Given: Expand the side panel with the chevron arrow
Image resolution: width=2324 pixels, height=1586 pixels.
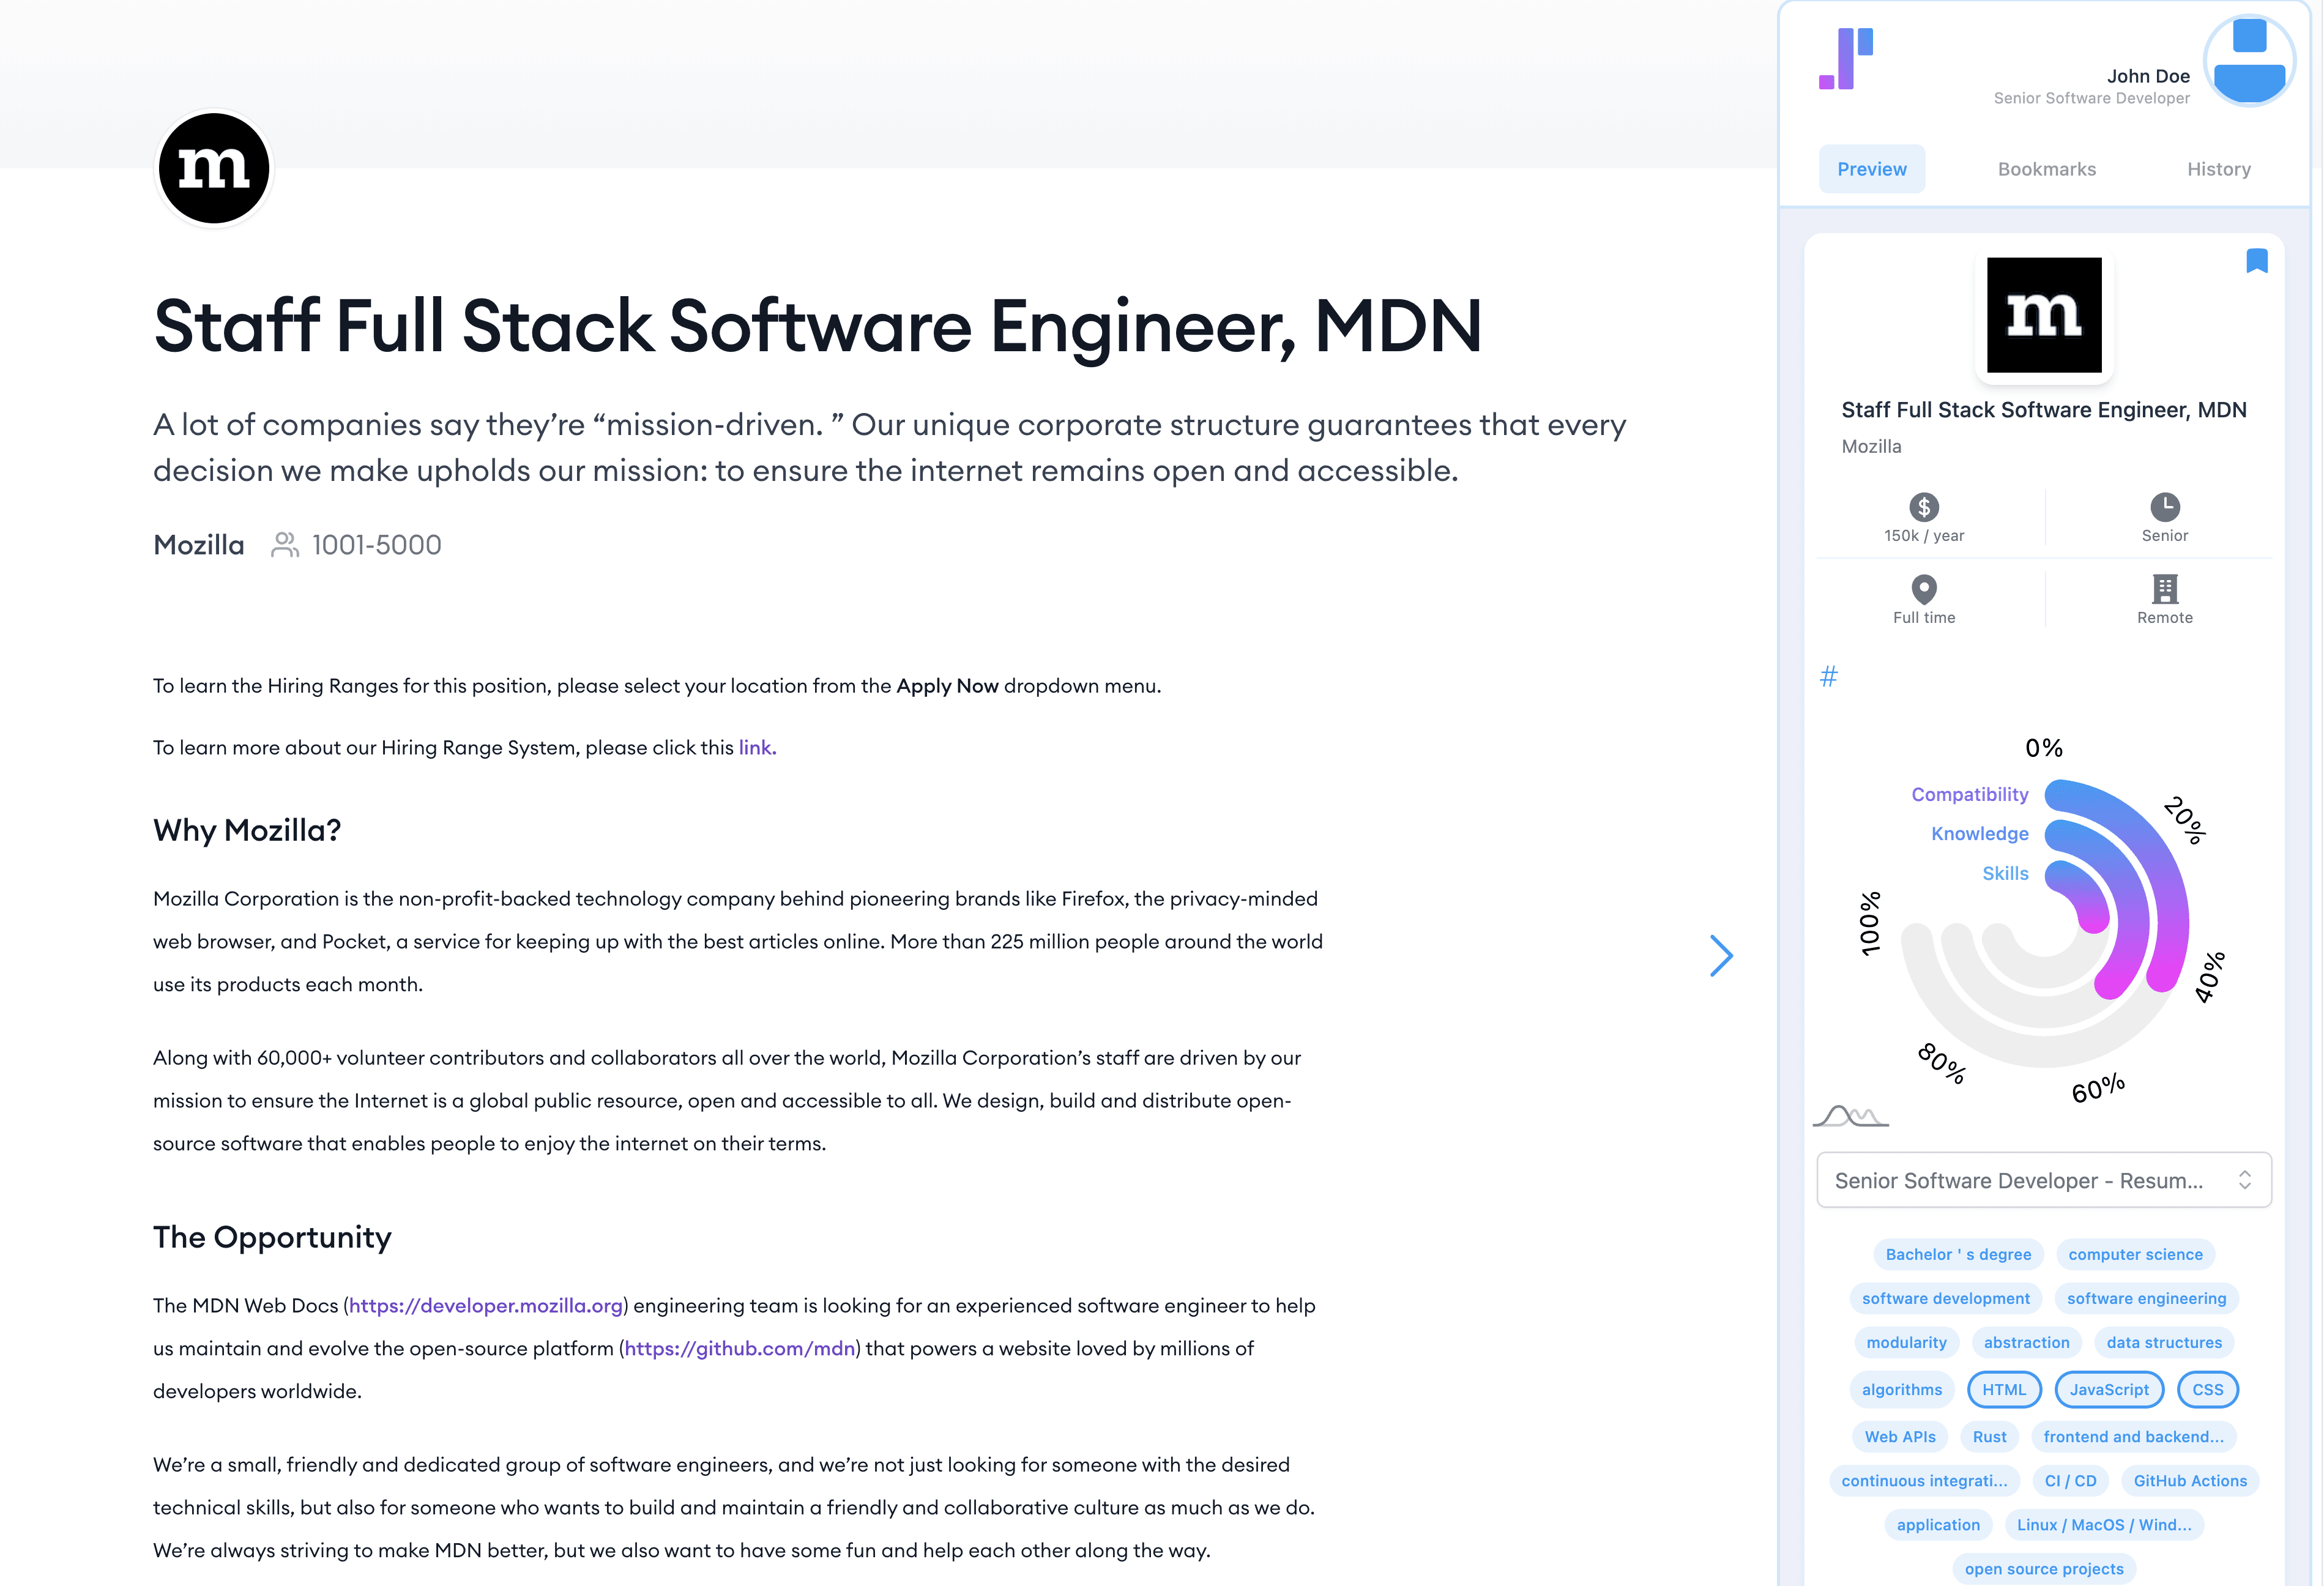Looking at the screenshot, I should (x=1721, y=956).
